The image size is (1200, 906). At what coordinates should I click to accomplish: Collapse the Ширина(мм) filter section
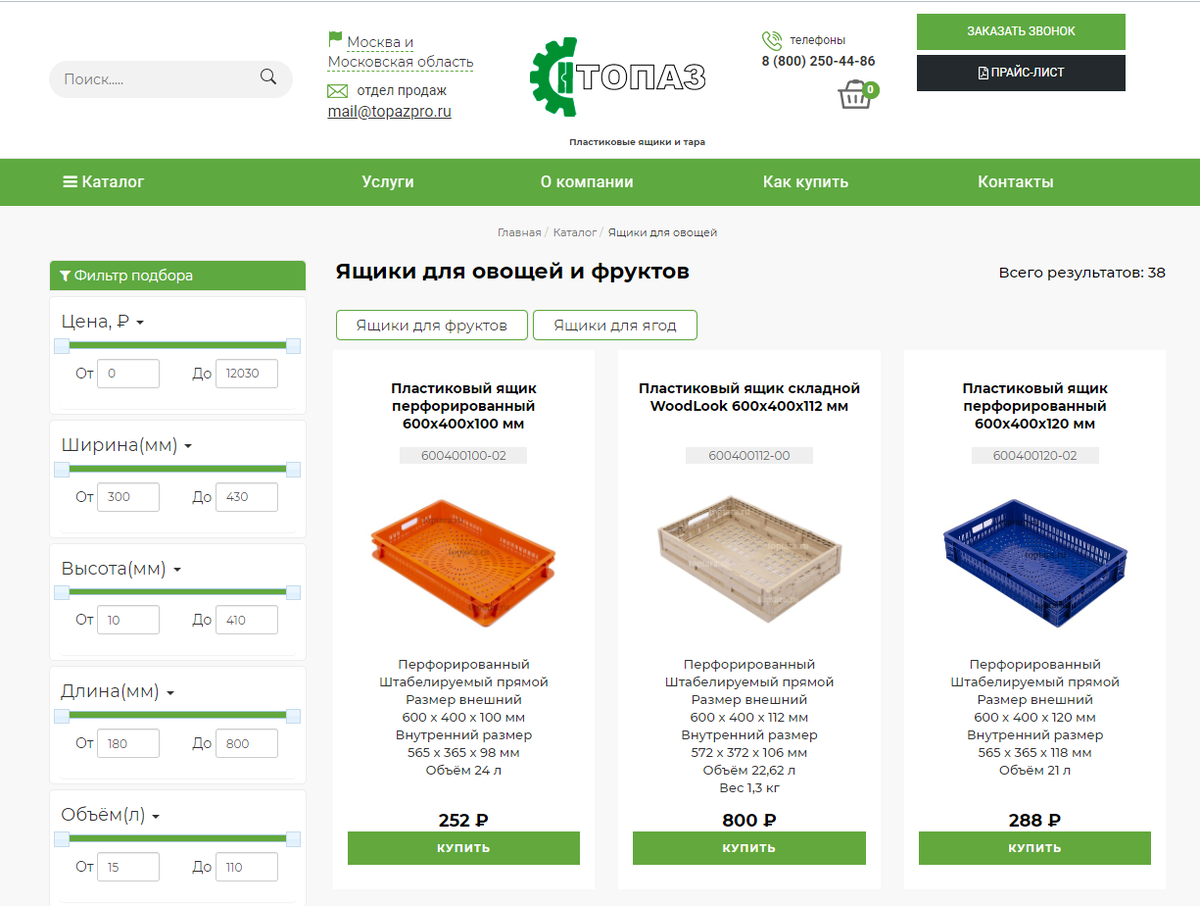pos(188,446)
